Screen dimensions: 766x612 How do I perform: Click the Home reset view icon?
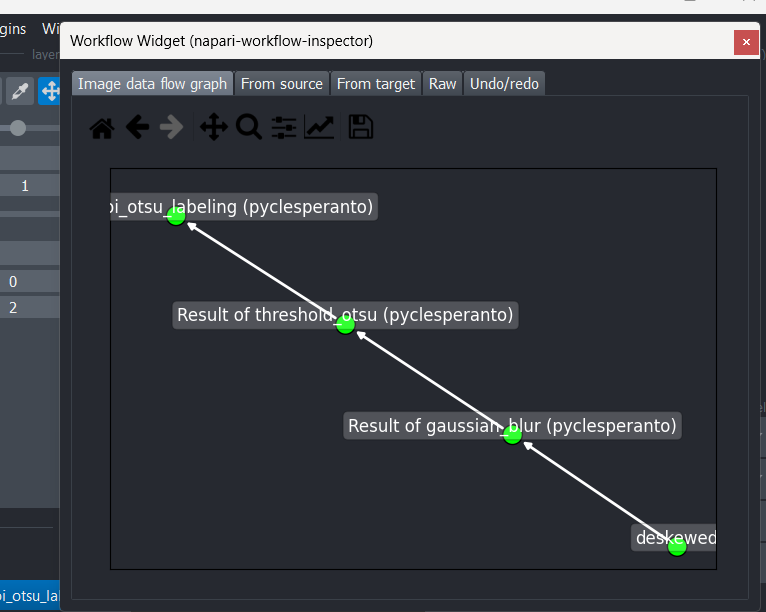point(102,128)
